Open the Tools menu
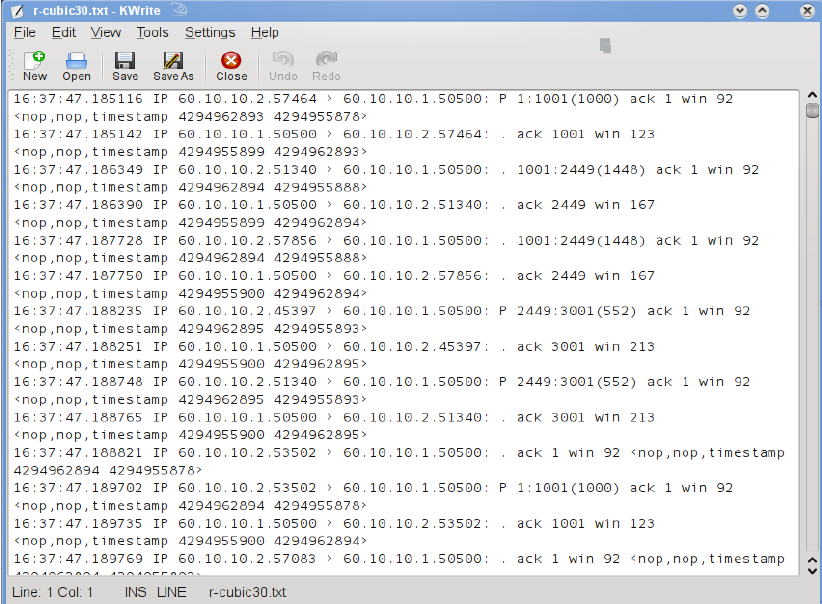This screenshot has width=822, height=604. pos(152,32)
